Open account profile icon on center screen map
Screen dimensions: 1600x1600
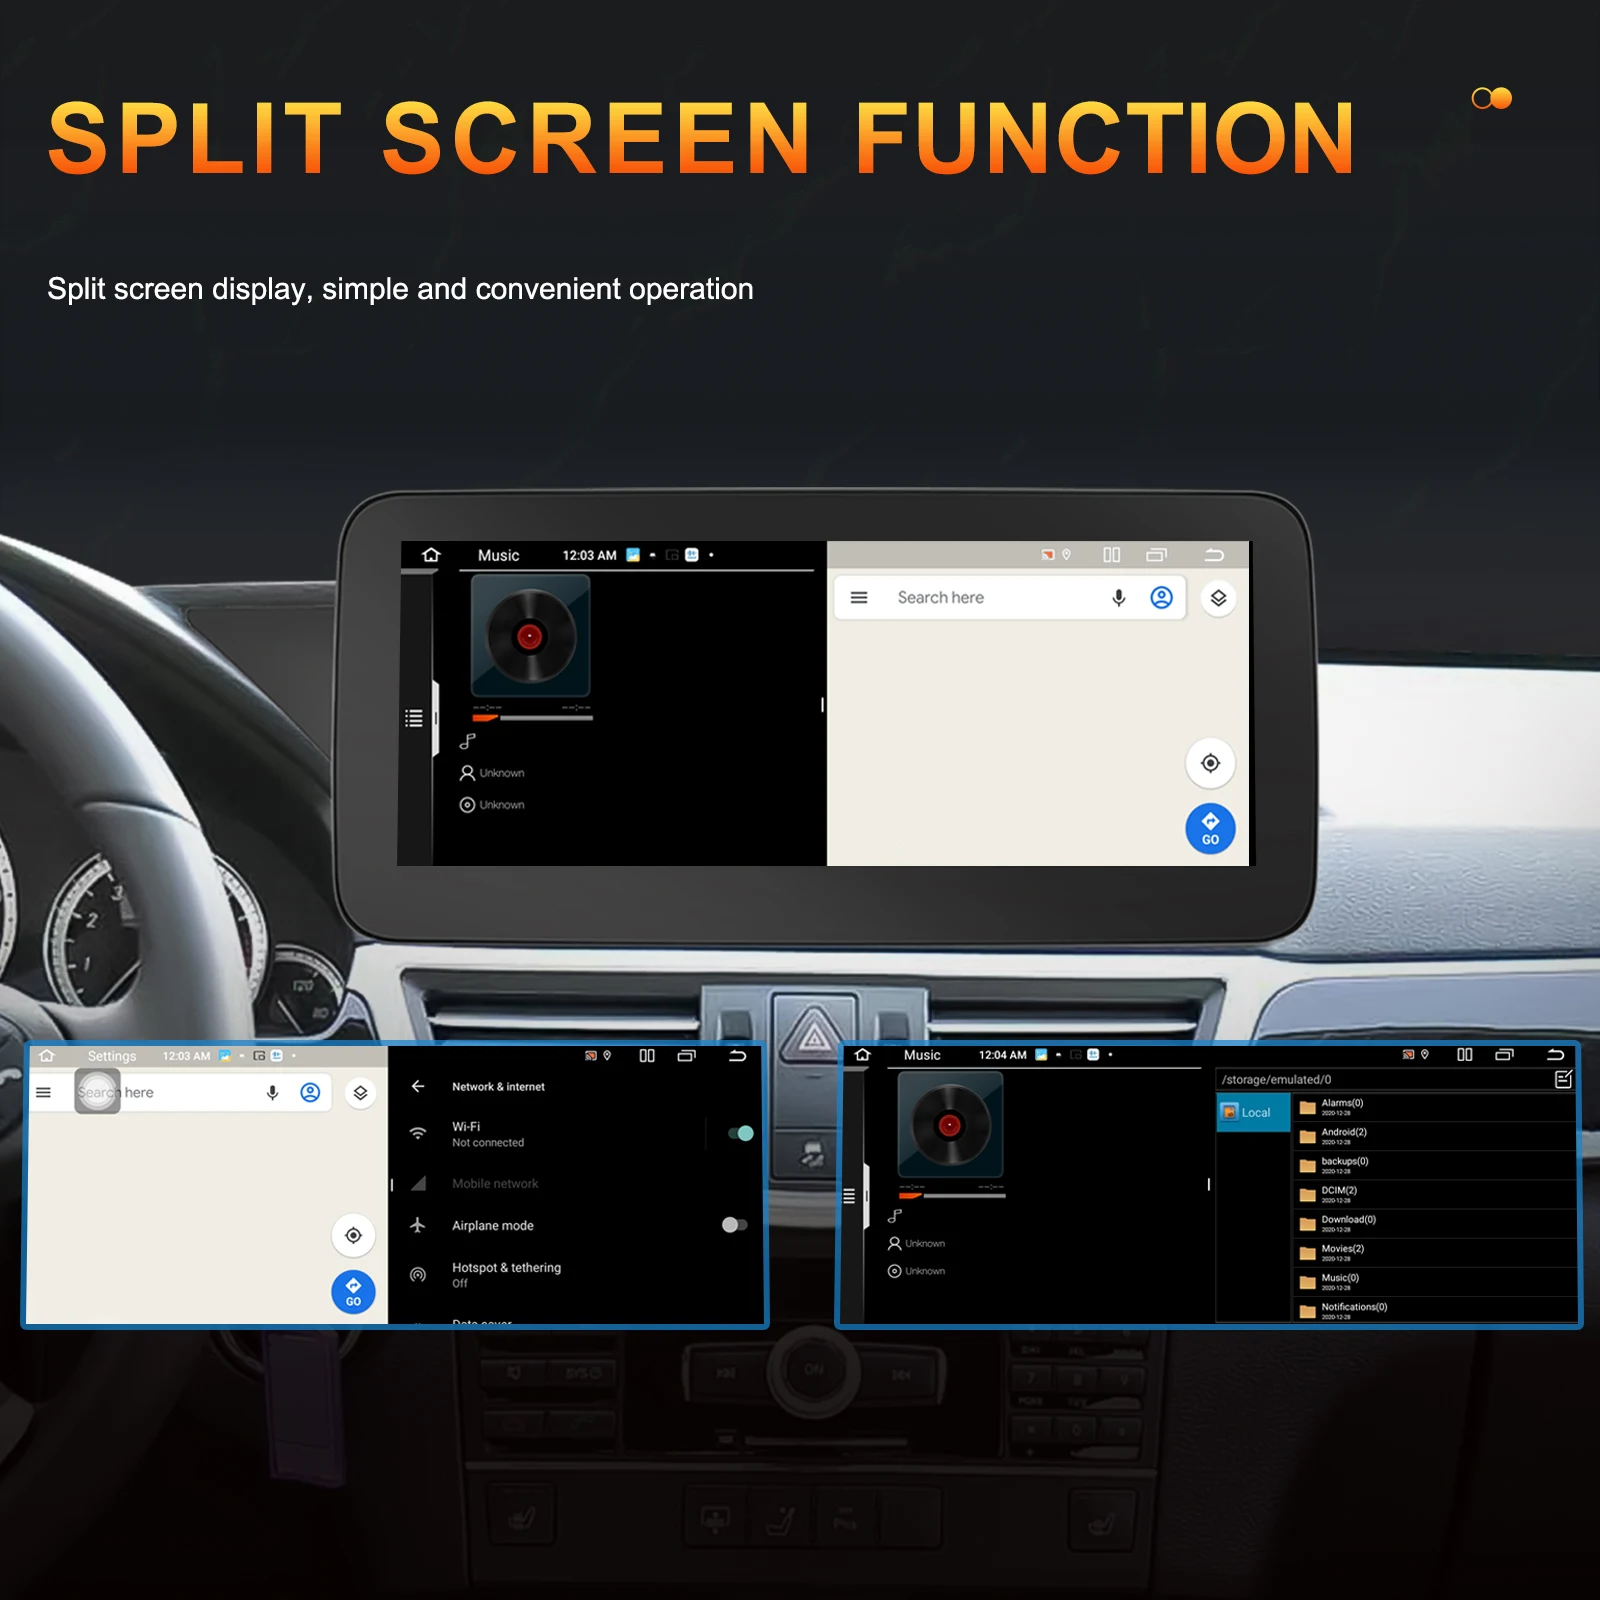pos(1161,597)
